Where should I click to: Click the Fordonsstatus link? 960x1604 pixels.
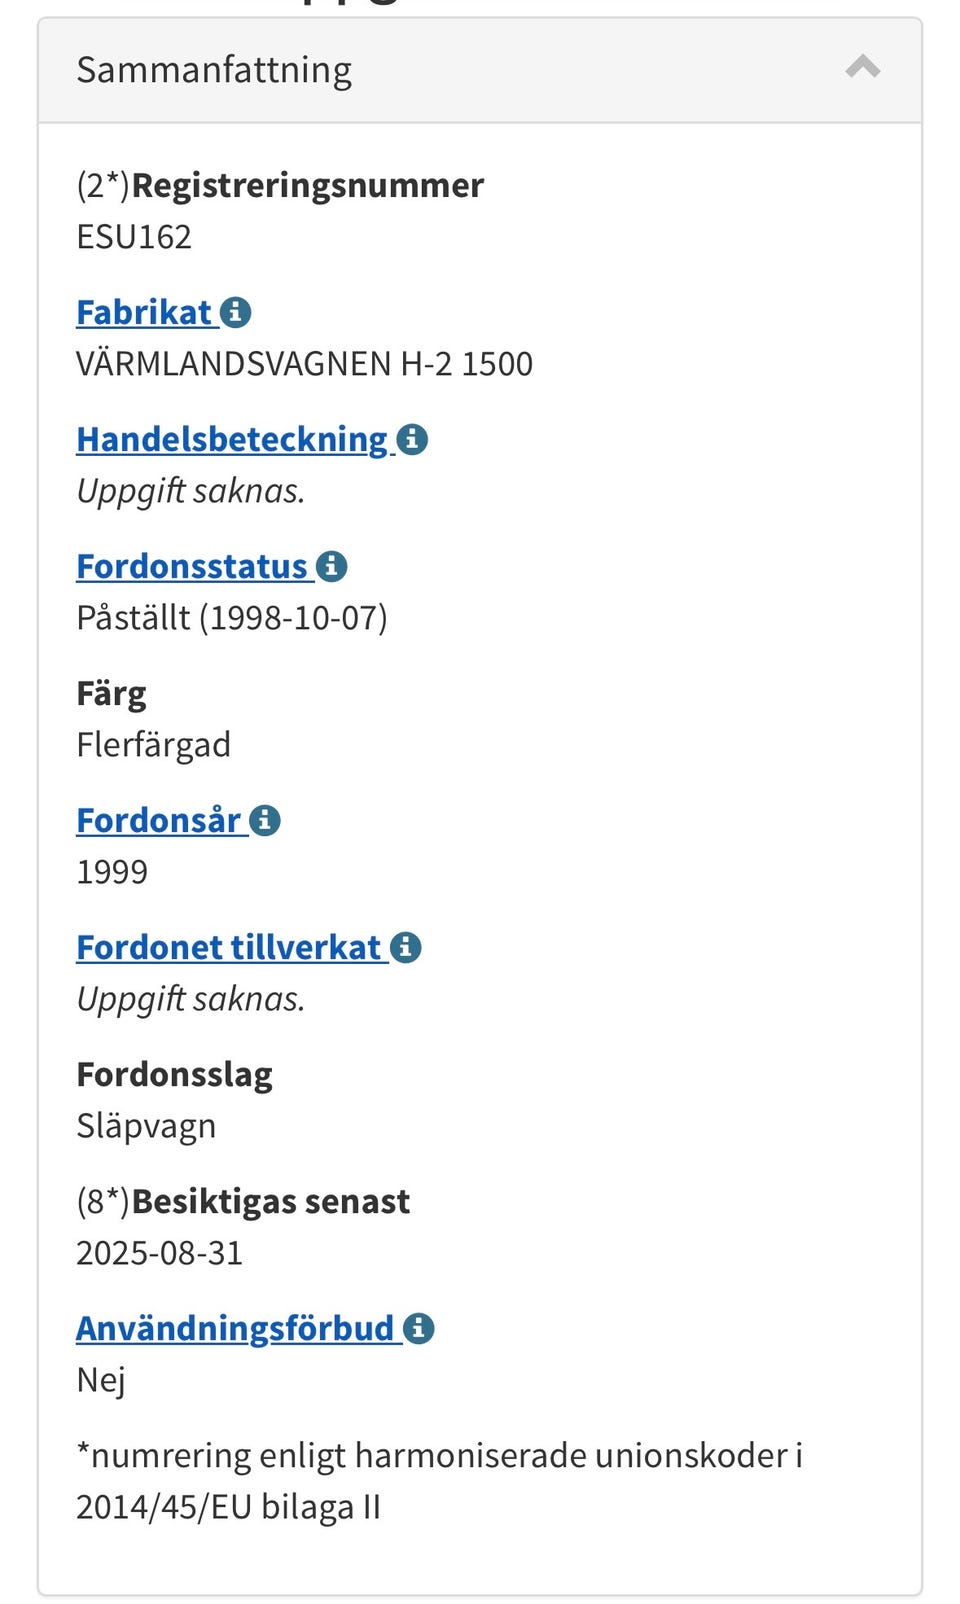pyautogui.click(x=191, y=566)
